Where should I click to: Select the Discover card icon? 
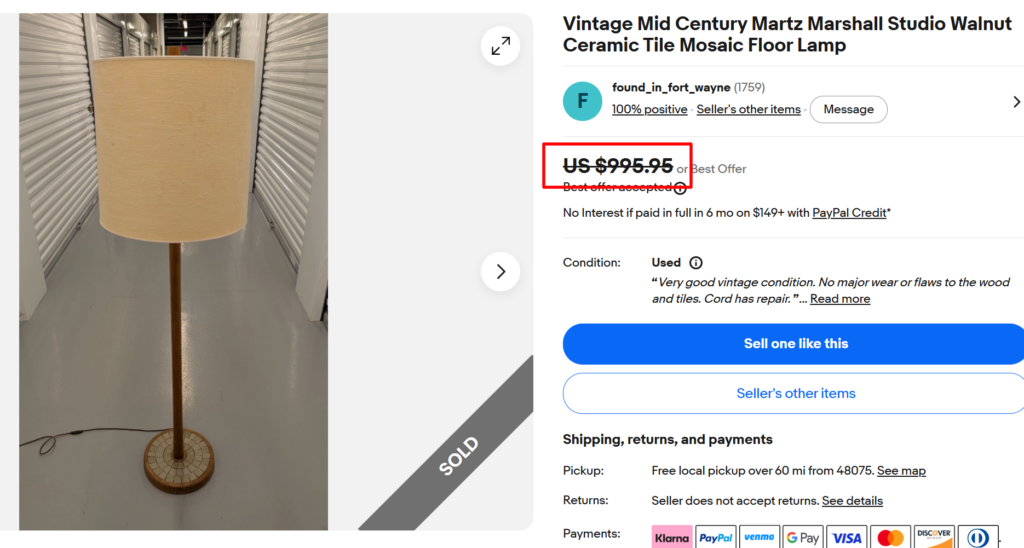pos(934,538)
